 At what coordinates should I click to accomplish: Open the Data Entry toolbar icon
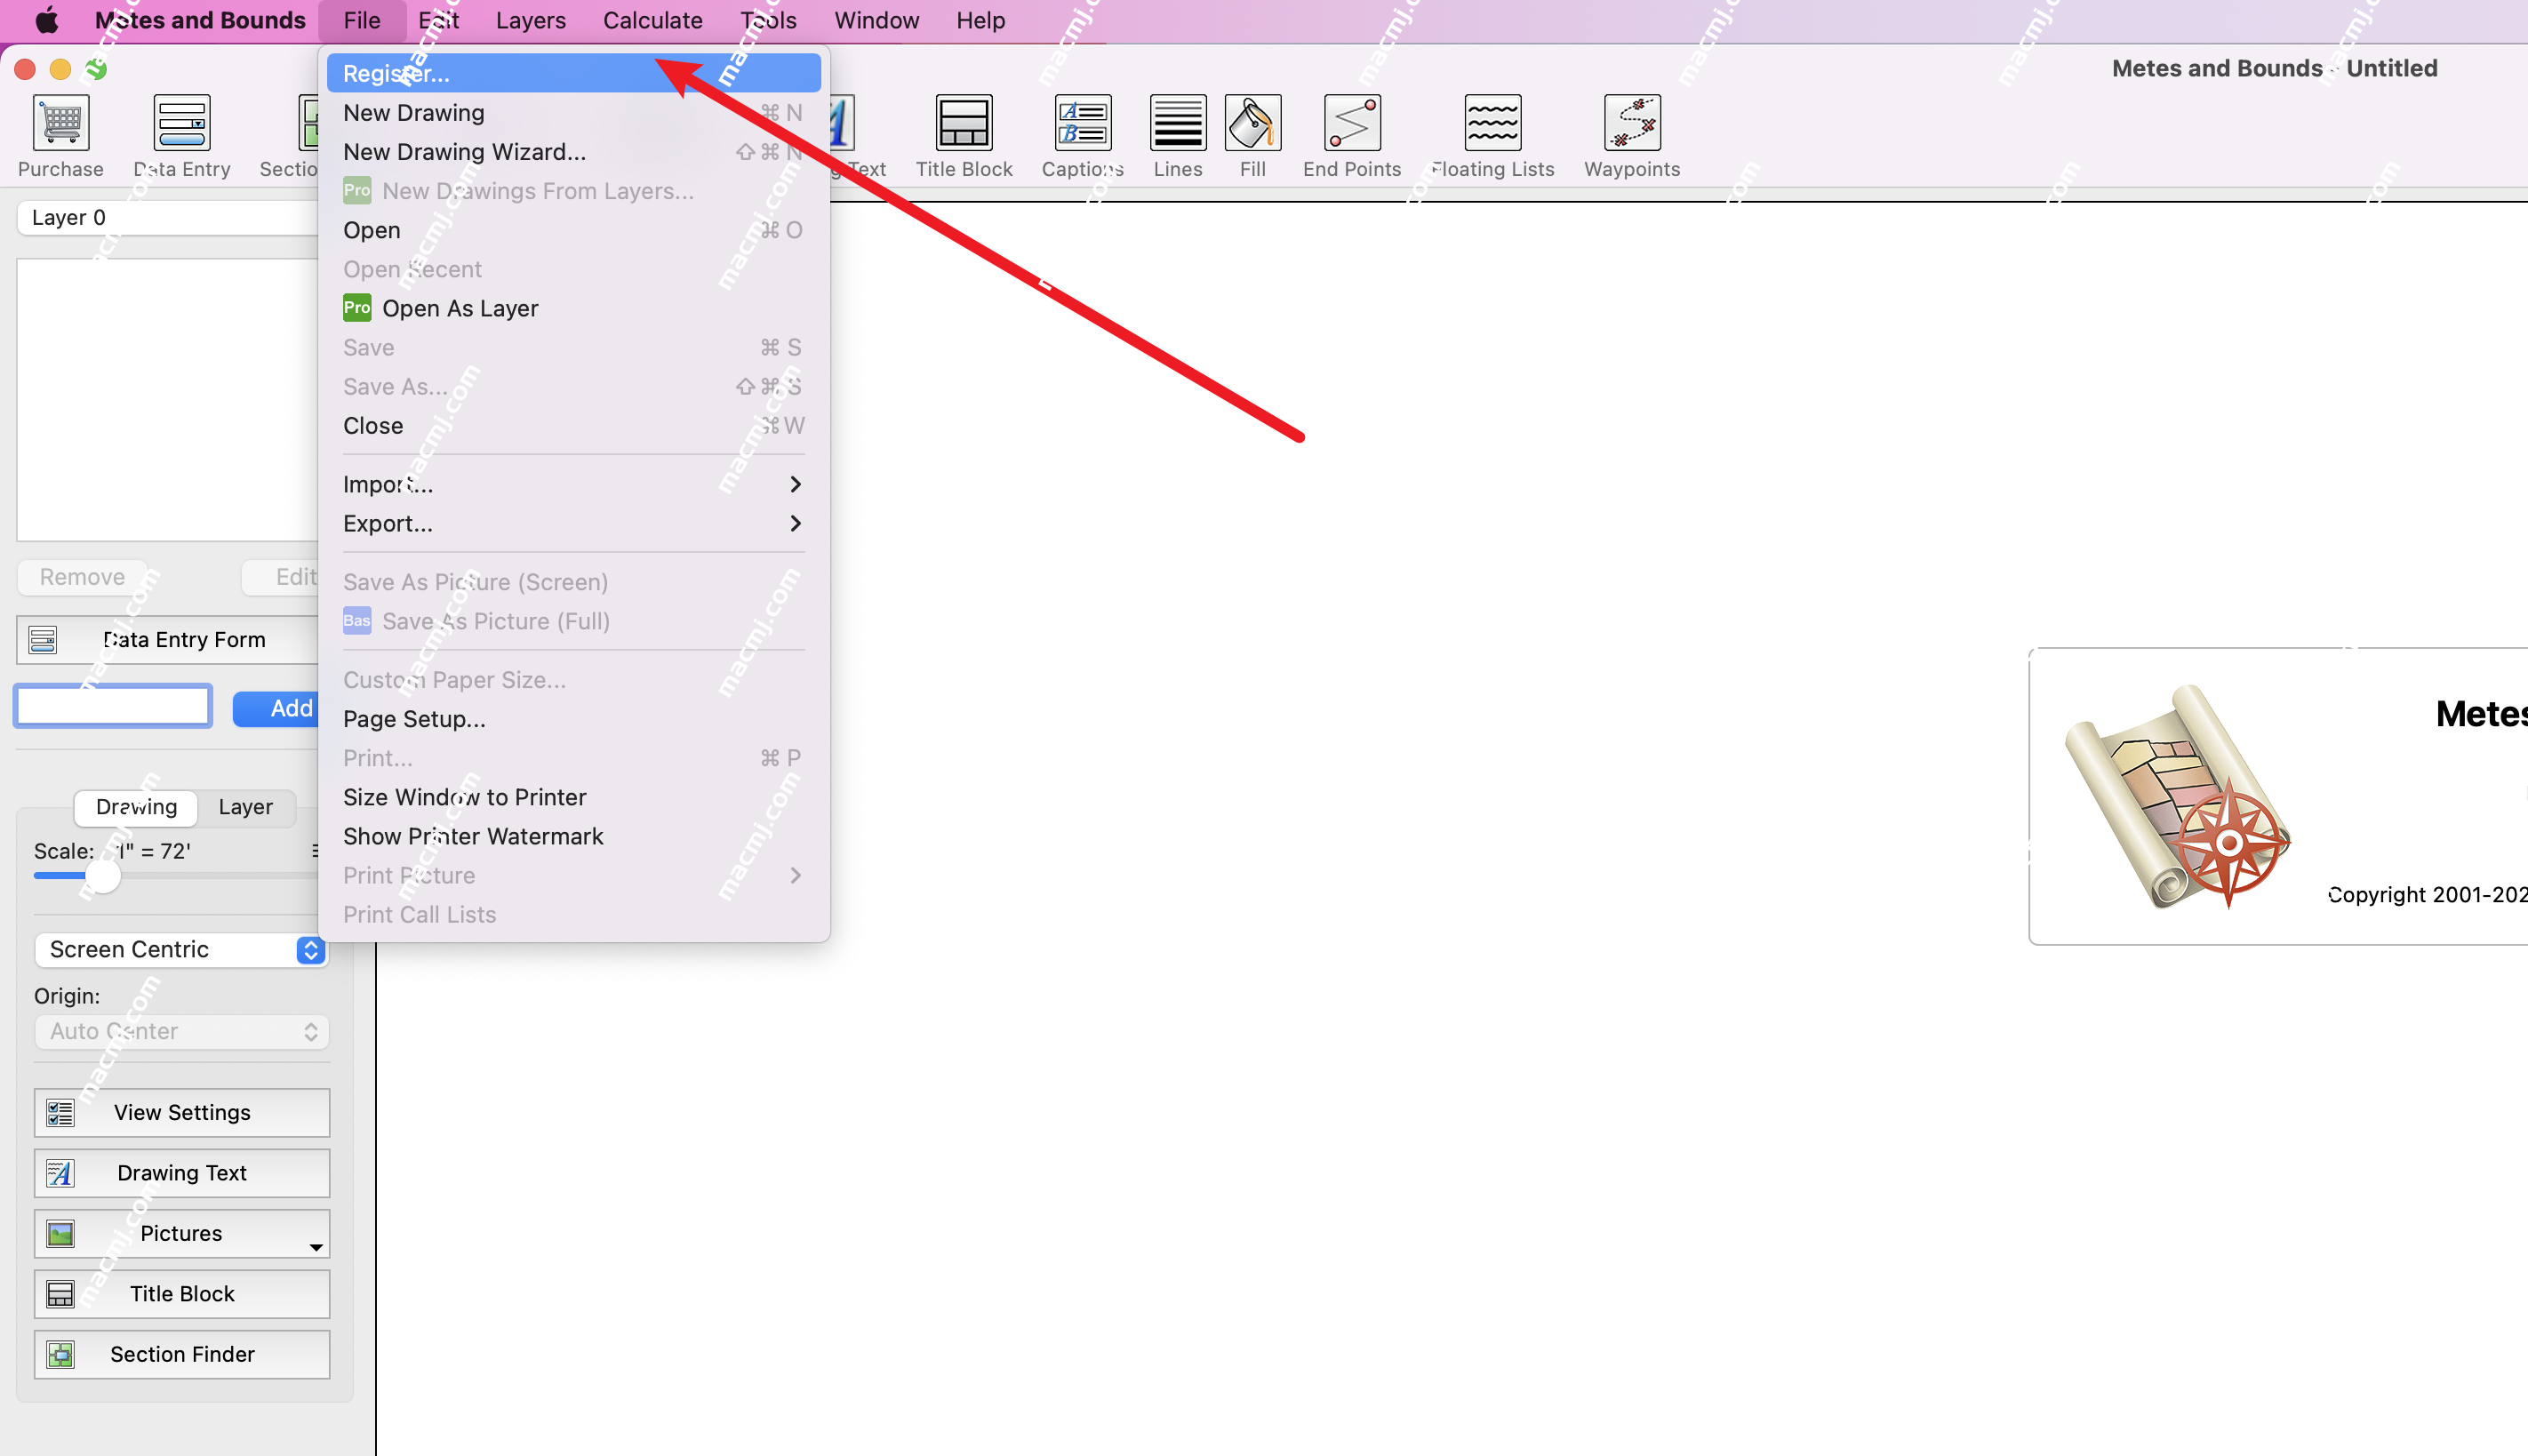[x=182, y=123]
